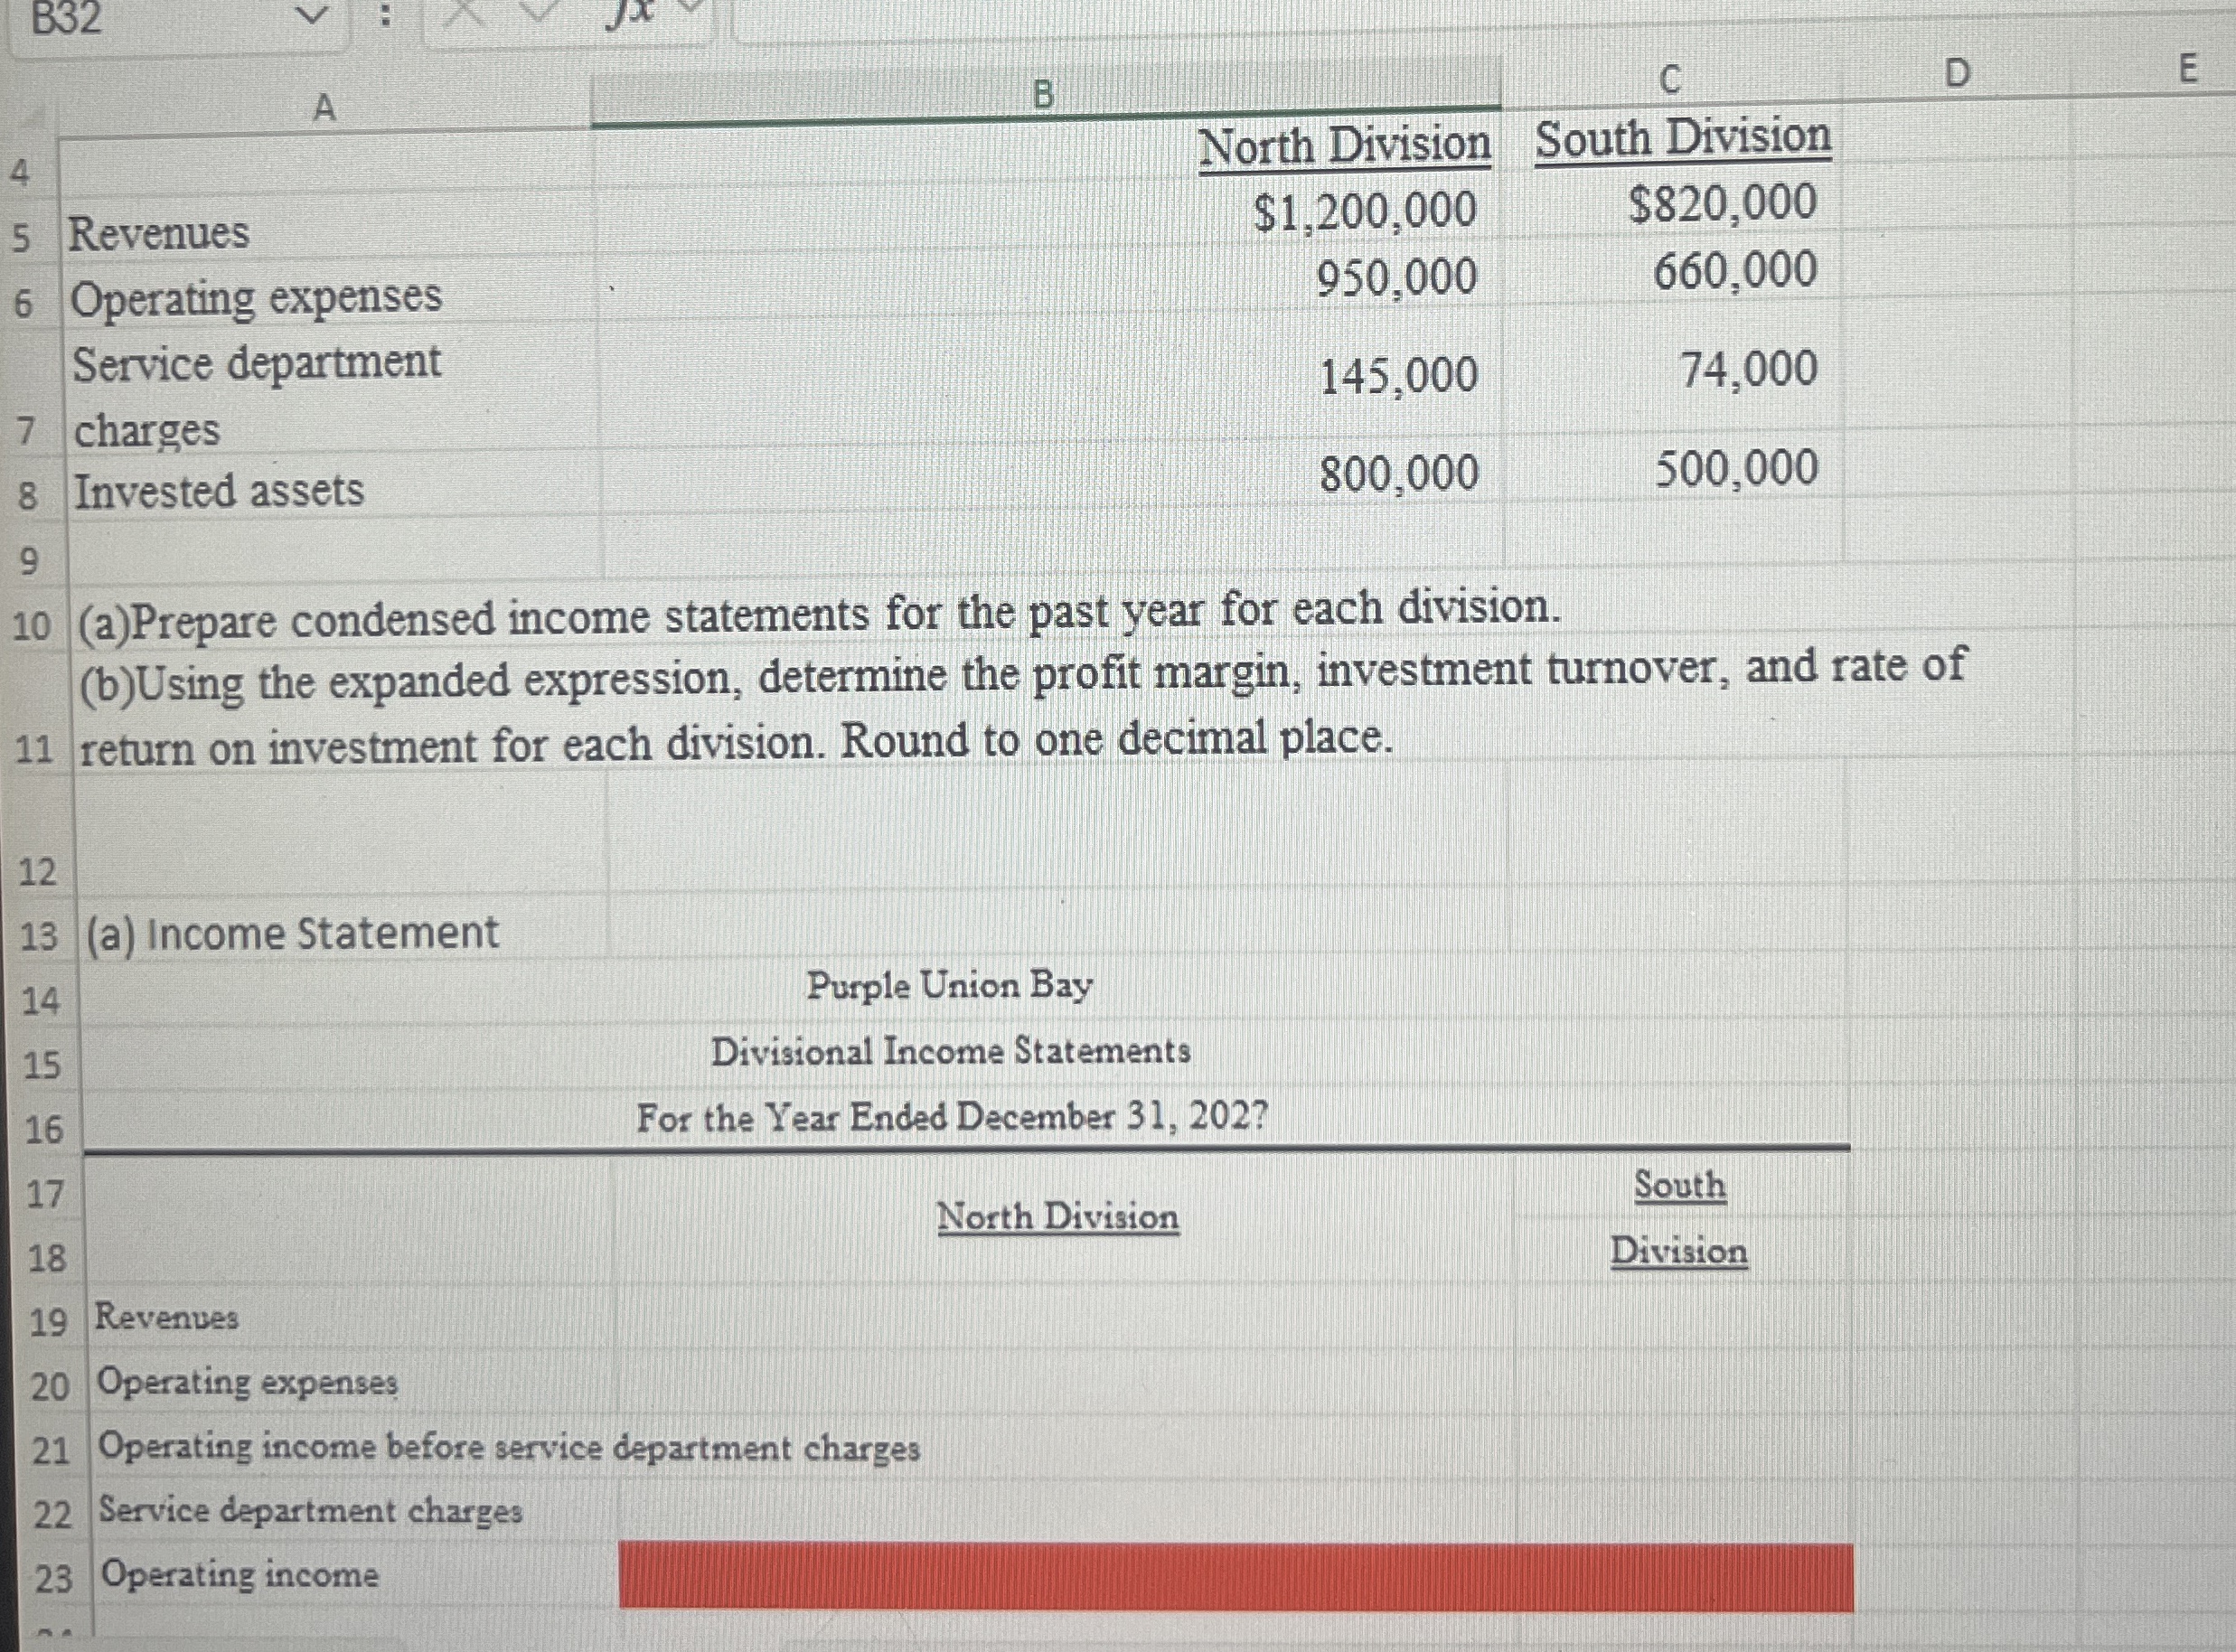The width and height of the screenshot is (2236, 1652).
Task: Expand the dropdown next to fx
Action: [691, 6]
